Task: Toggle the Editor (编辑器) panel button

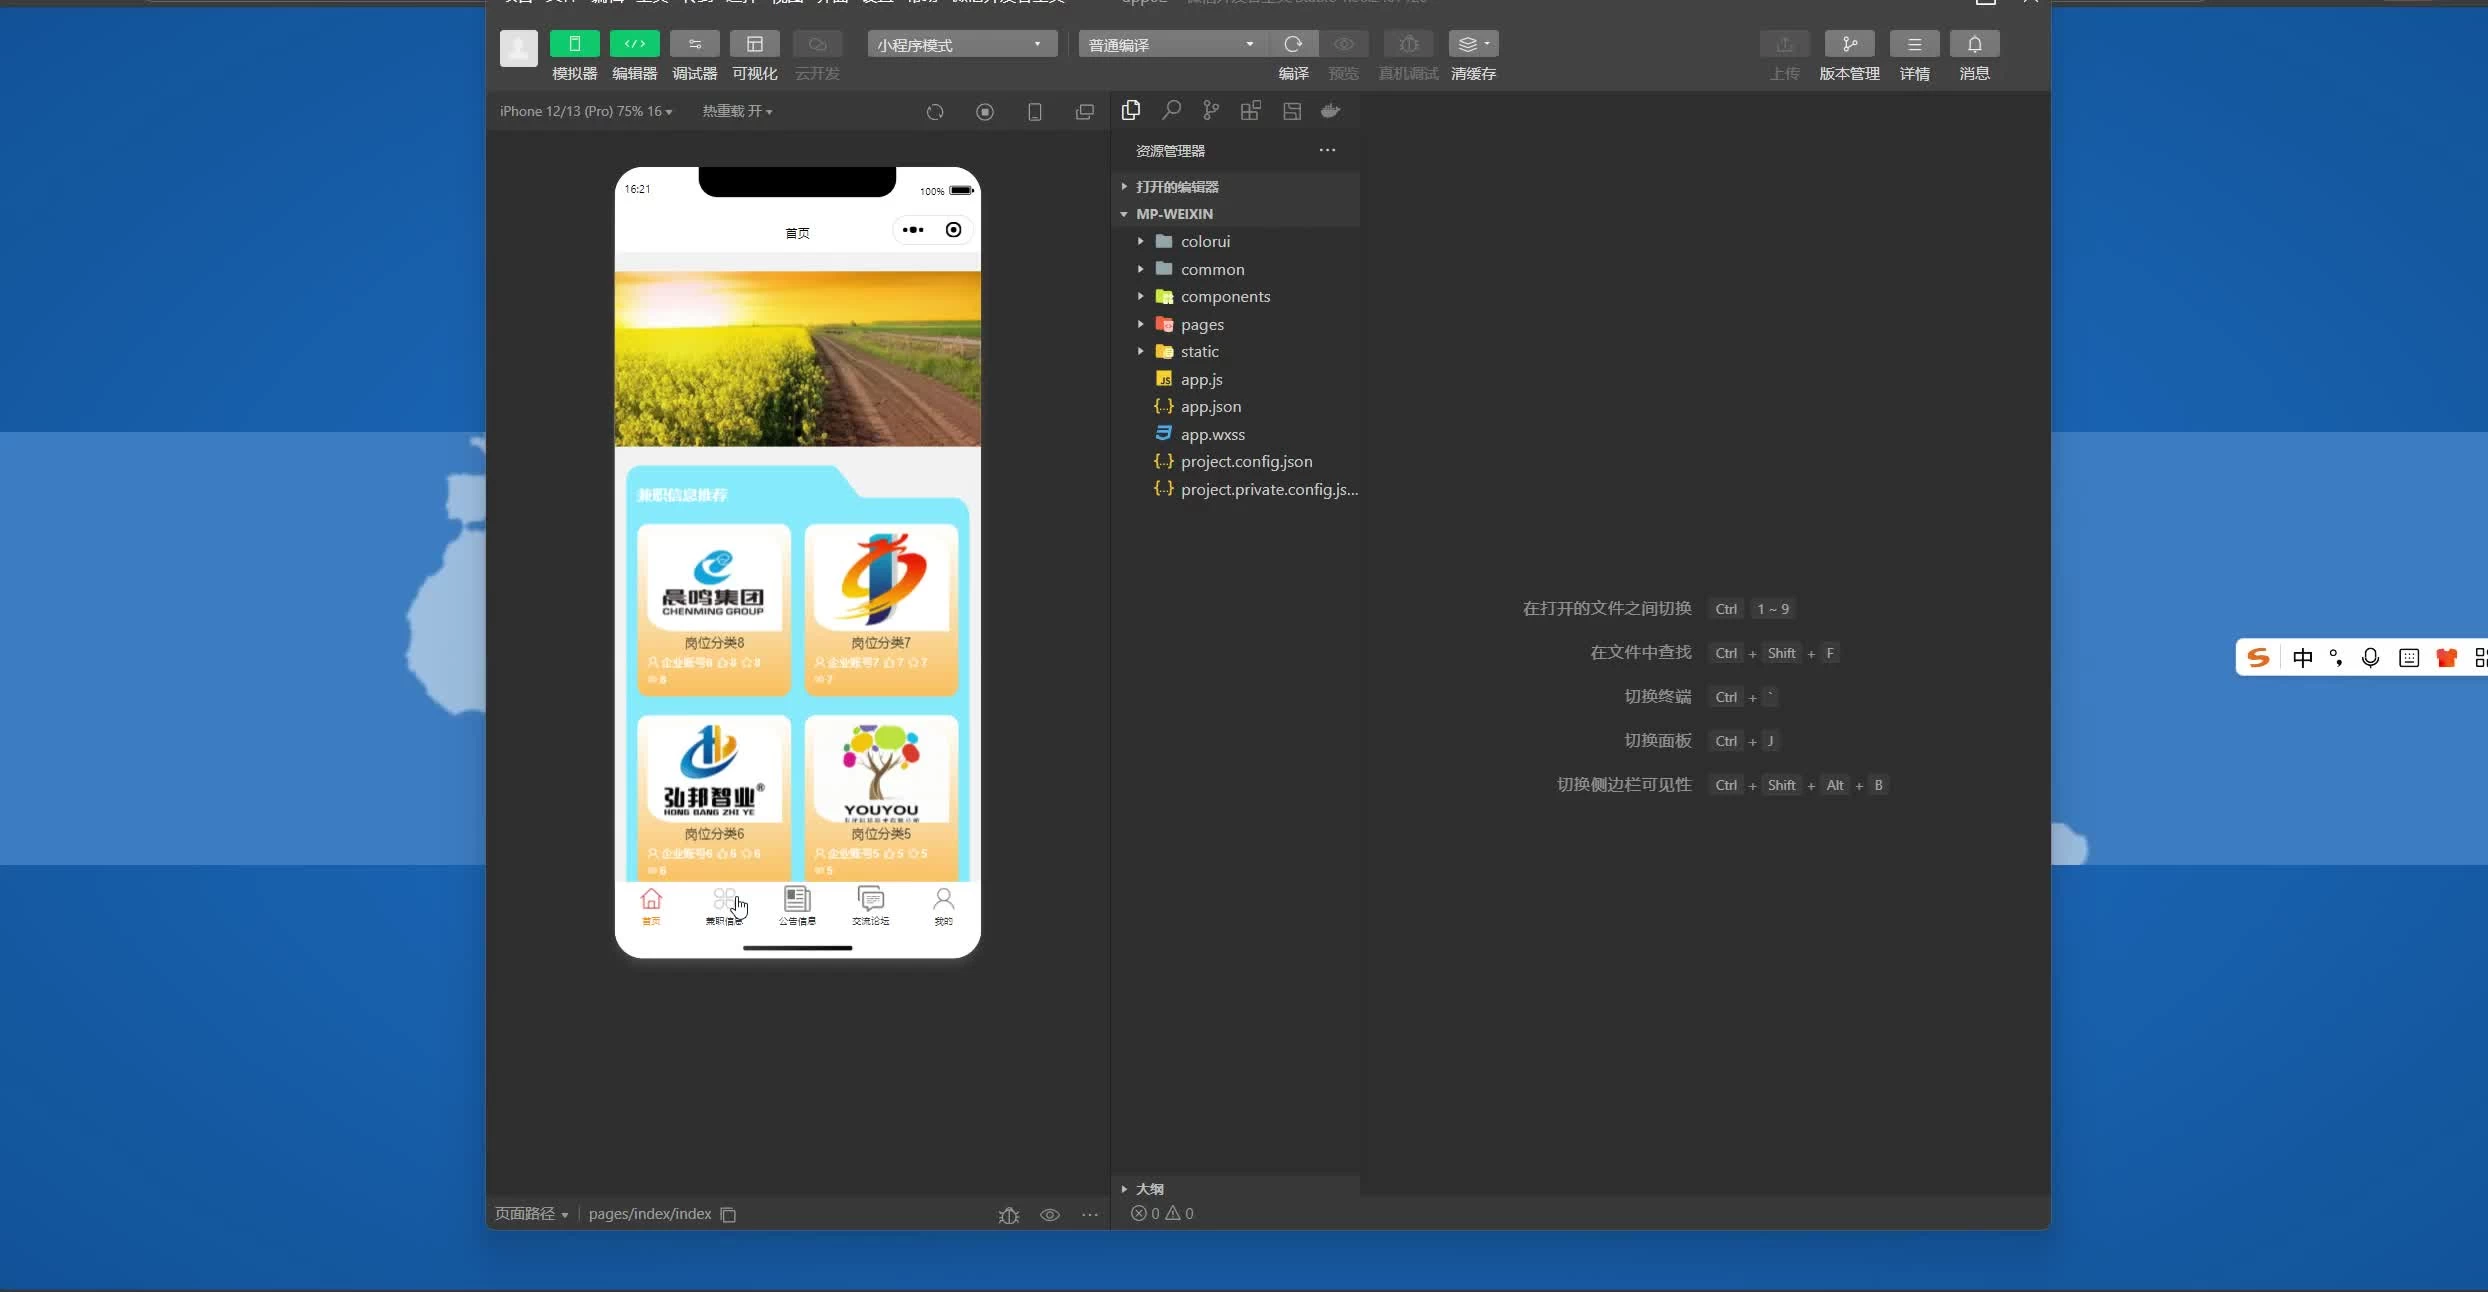Action: point(634,44)
